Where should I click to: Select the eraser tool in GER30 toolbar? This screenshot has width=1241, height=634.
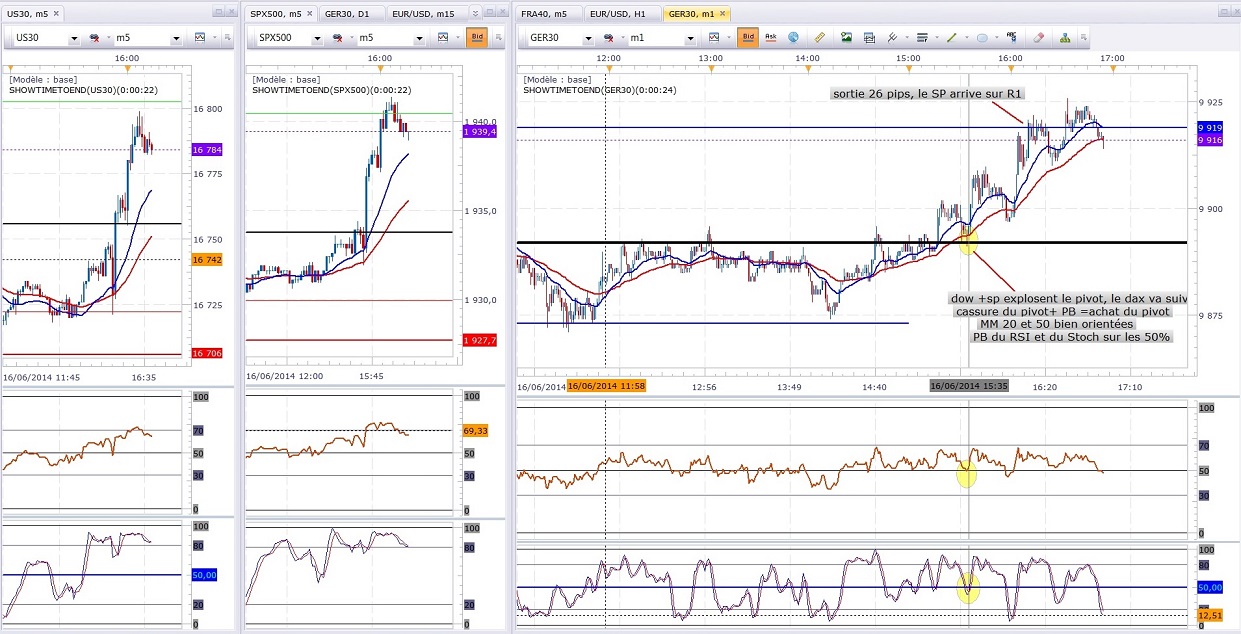click(x=1038, y=38)
